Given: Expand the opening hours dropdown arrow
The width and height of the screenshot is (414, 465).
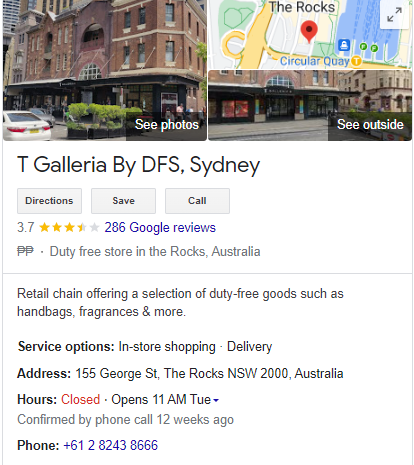Looking at the screenshot, I should click(216, 400).
